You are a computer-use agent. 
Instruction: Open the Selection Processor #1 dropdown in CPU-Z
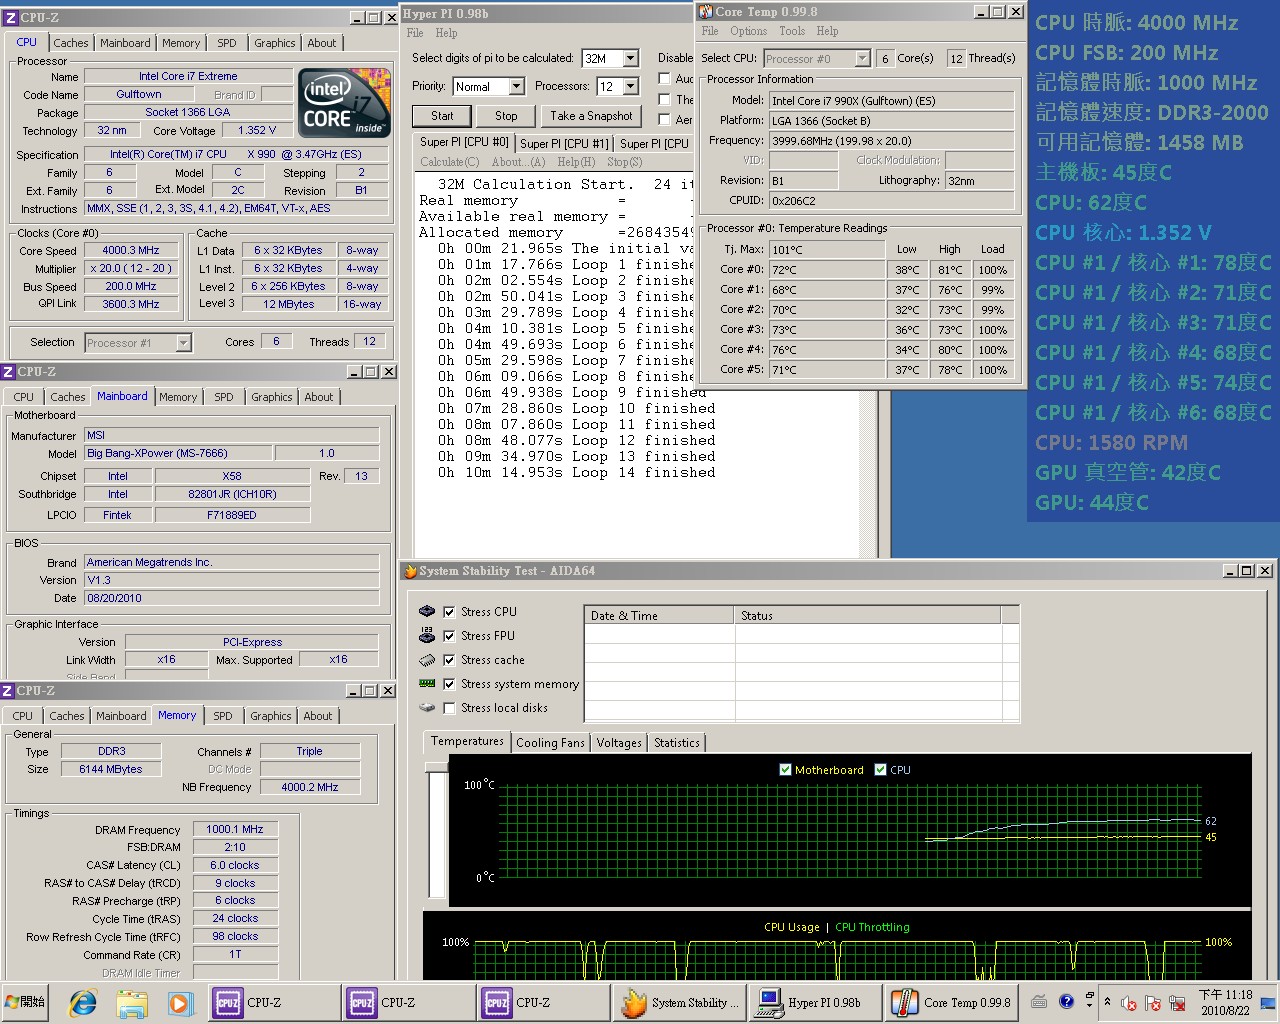pyautogui.click(x=183, y=343)
